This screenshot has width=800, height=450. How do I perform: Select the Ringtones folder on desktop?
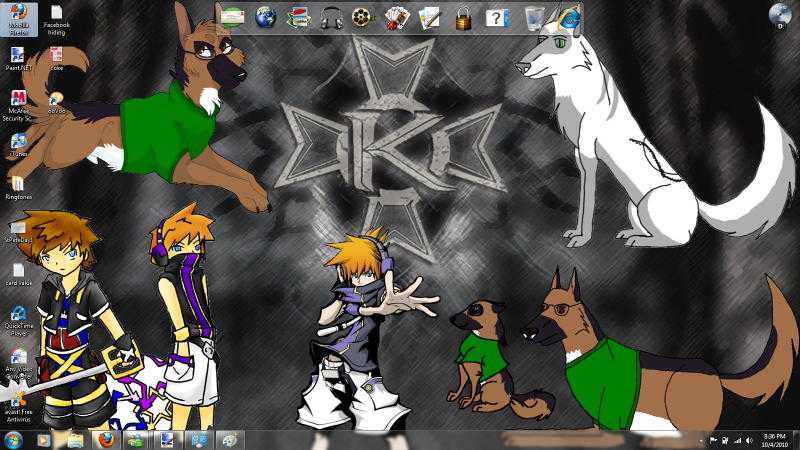tap(18, 188)
